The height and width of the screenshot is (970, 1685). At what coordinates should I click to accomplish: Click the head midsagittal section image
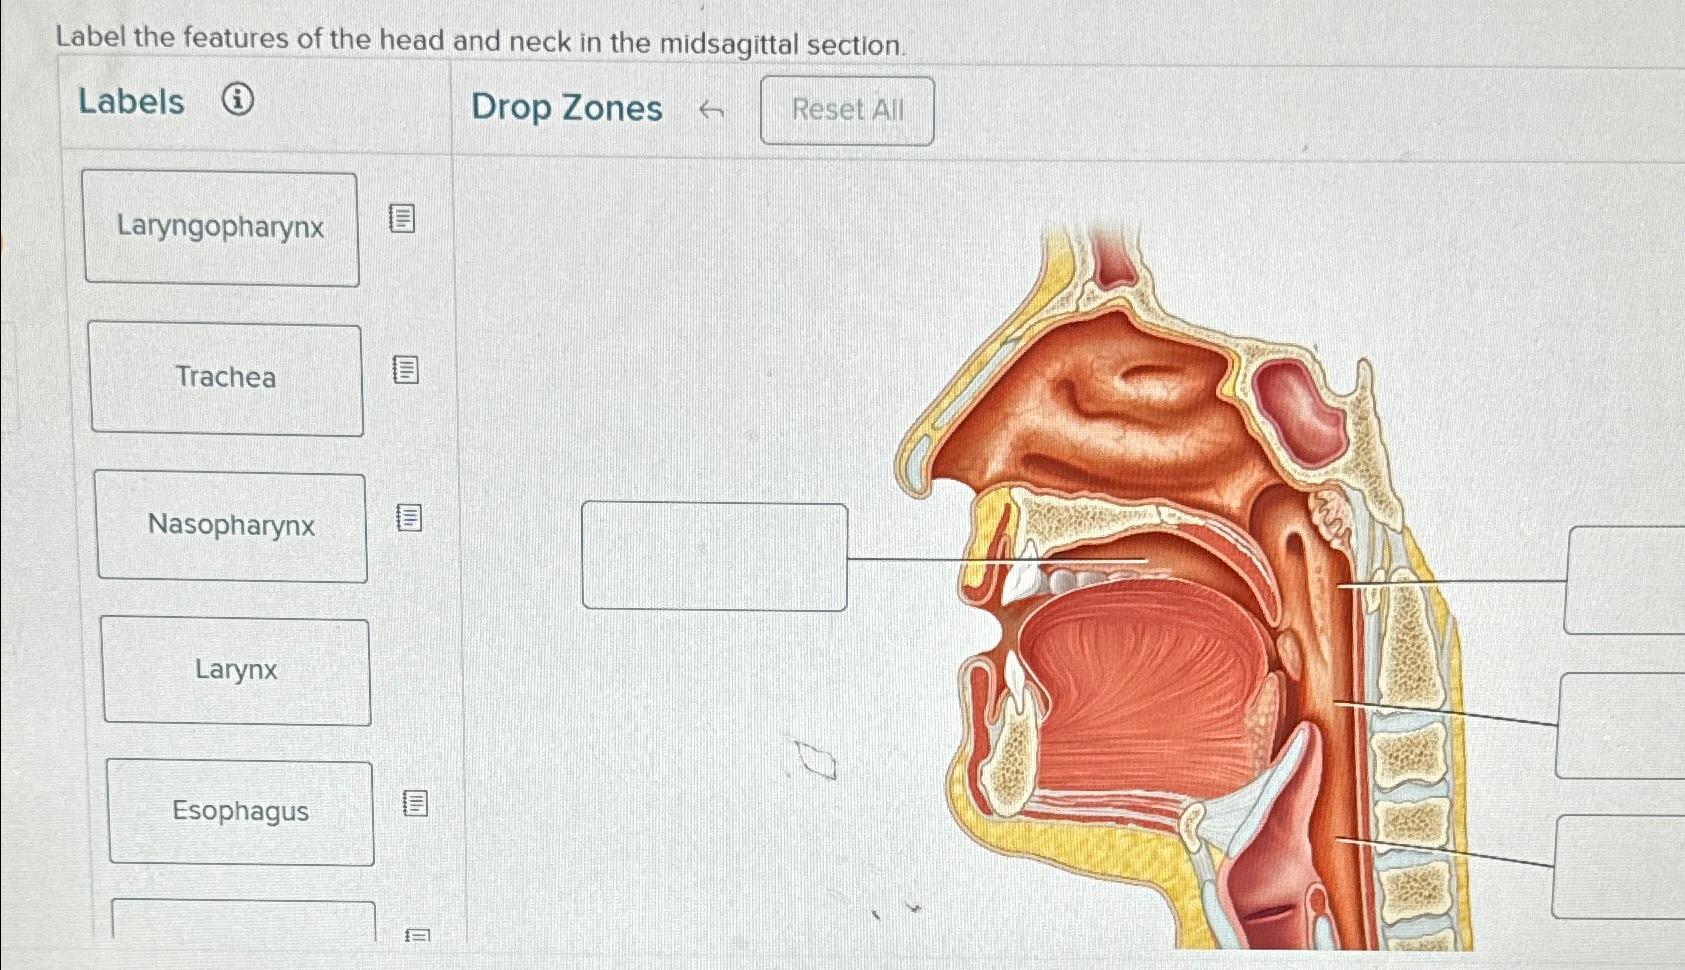click(1180, 585)
